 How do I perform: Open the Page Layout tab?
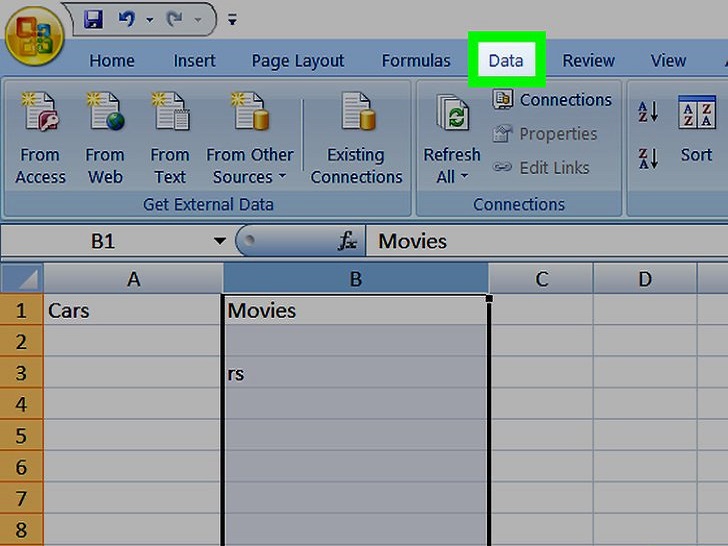coord(298,61)
